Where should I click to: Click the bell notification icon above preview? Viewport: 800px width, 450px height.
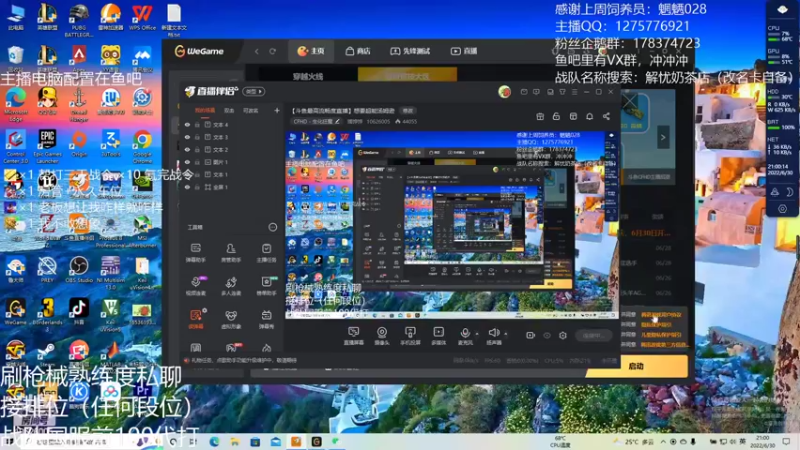point(589,116)
